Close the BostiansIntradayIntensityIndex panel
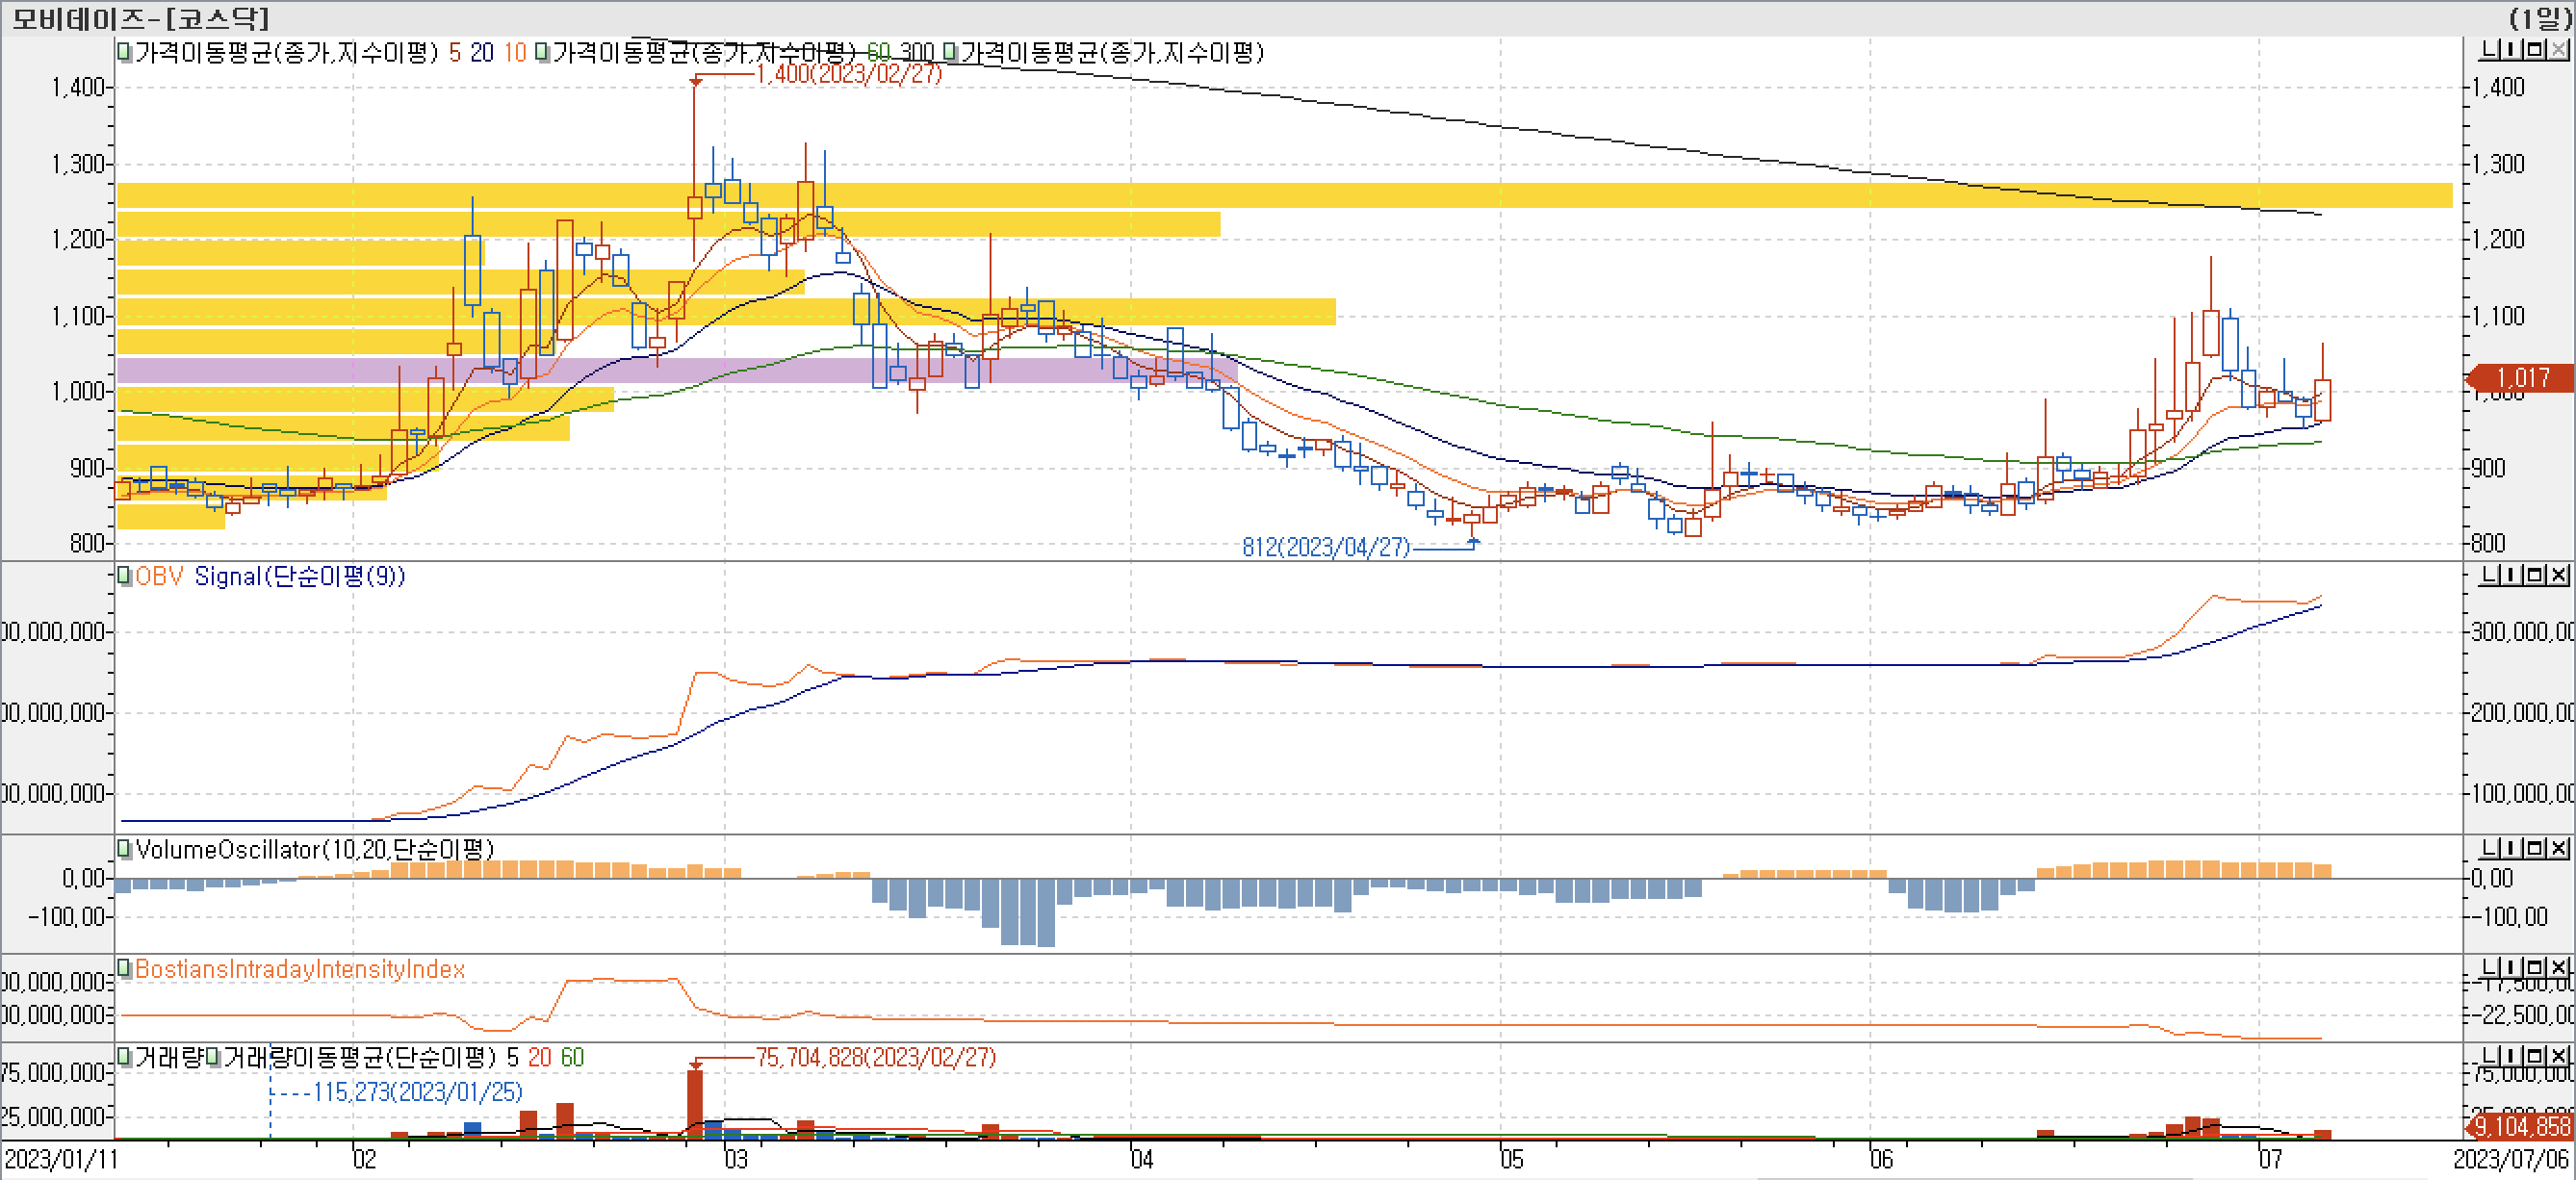Screen dimensions: 2576x1180 [2558, 967]
